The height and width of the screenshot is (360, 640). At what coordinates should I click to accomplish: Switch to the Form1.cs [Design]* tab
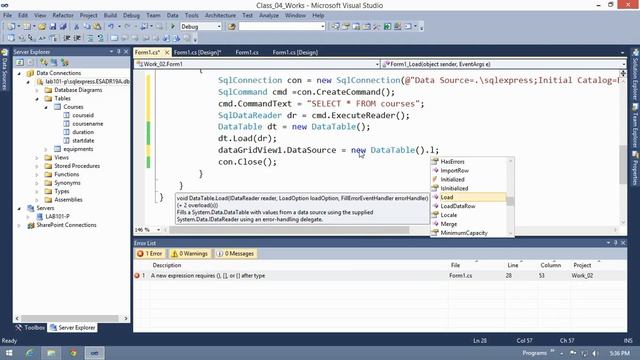(x=198, y=52)
